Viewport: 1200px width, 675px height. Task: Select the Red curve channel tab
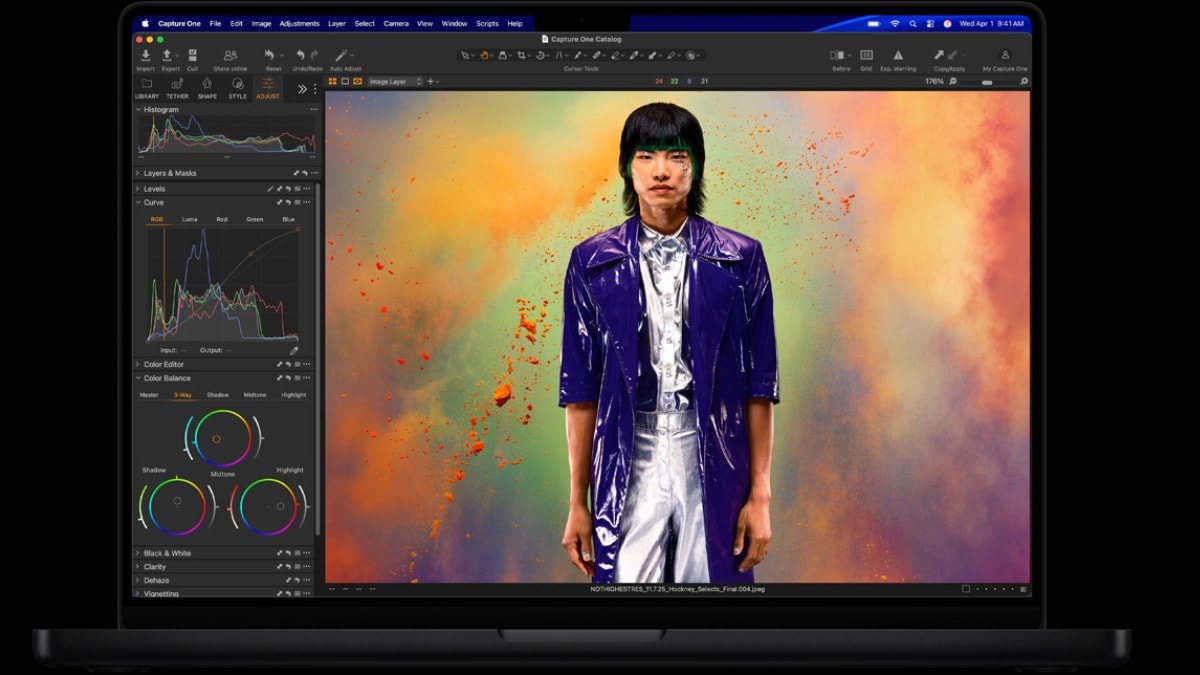click(x=222, y=219)
